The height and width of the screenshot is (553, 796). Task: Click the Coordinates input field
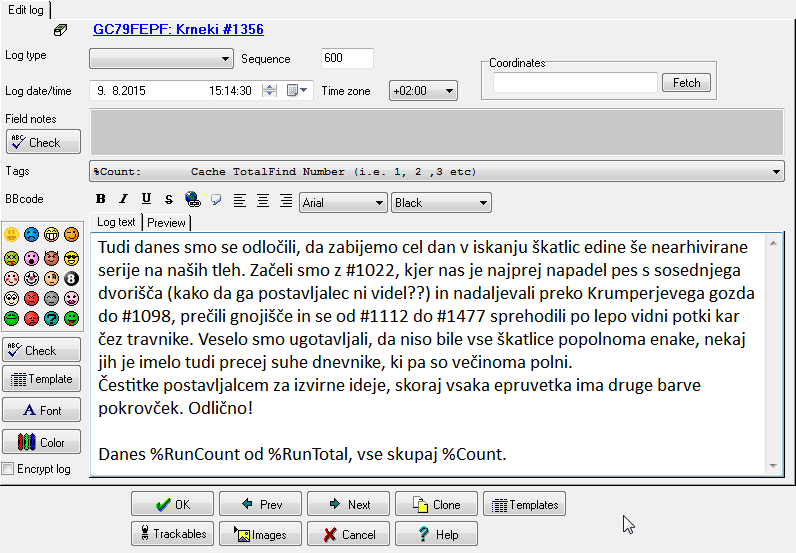575,82
